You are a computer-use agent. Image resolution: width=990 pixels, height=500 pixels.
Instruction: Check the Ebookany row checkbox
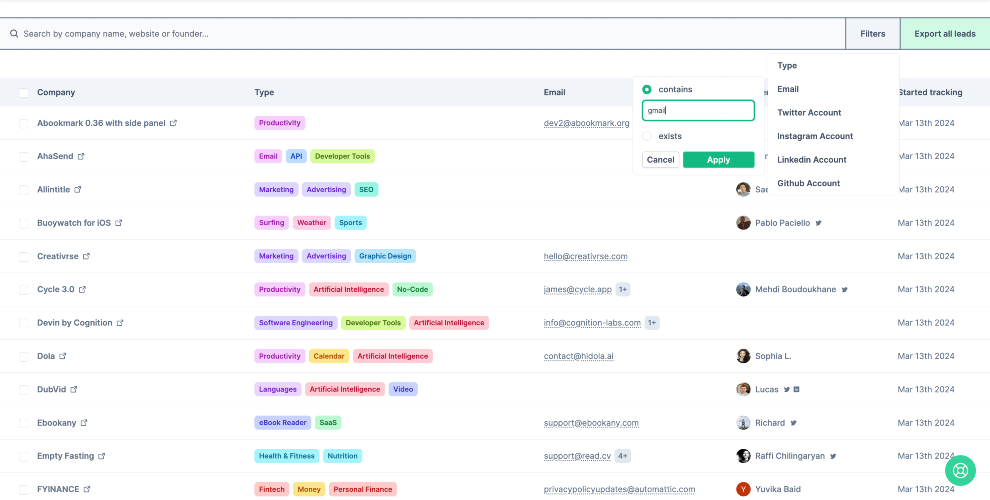tap(23, 423)
